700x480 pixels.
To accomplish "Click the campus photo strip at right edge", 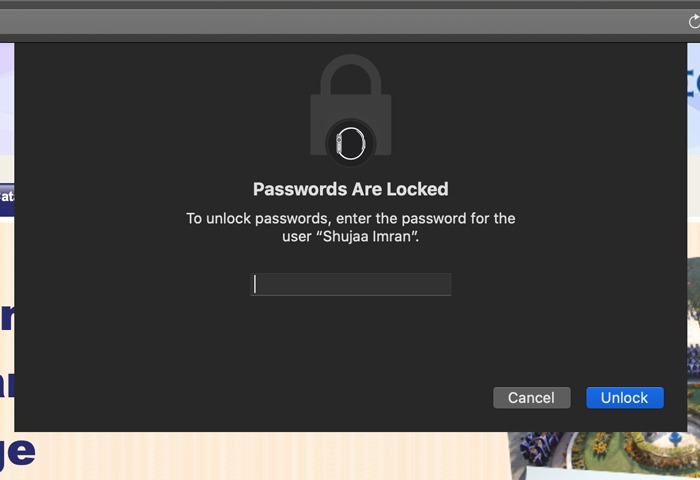I will [x=693, y=345].
